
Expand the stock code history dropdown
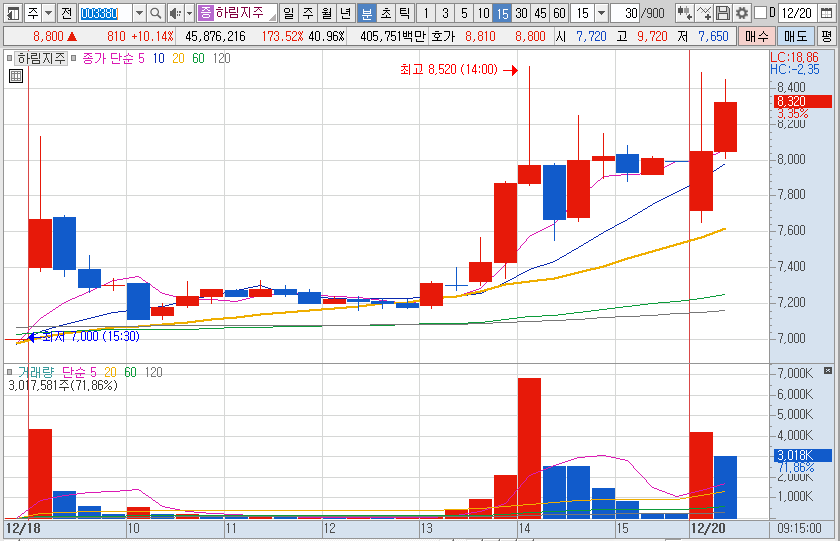pyautogui.click(x=139, y=13)
